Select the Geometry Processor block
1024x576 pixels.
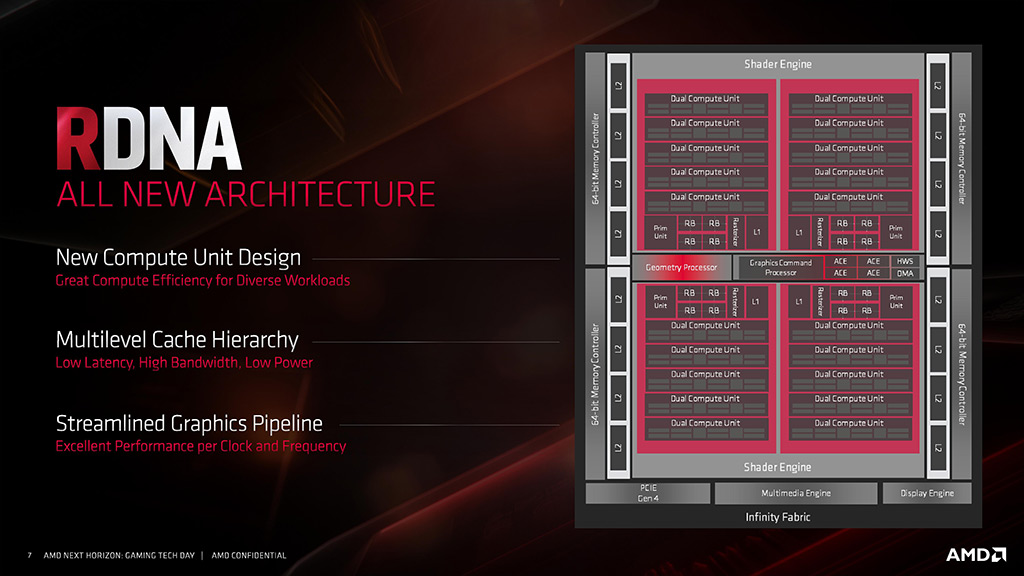(681, 267)
